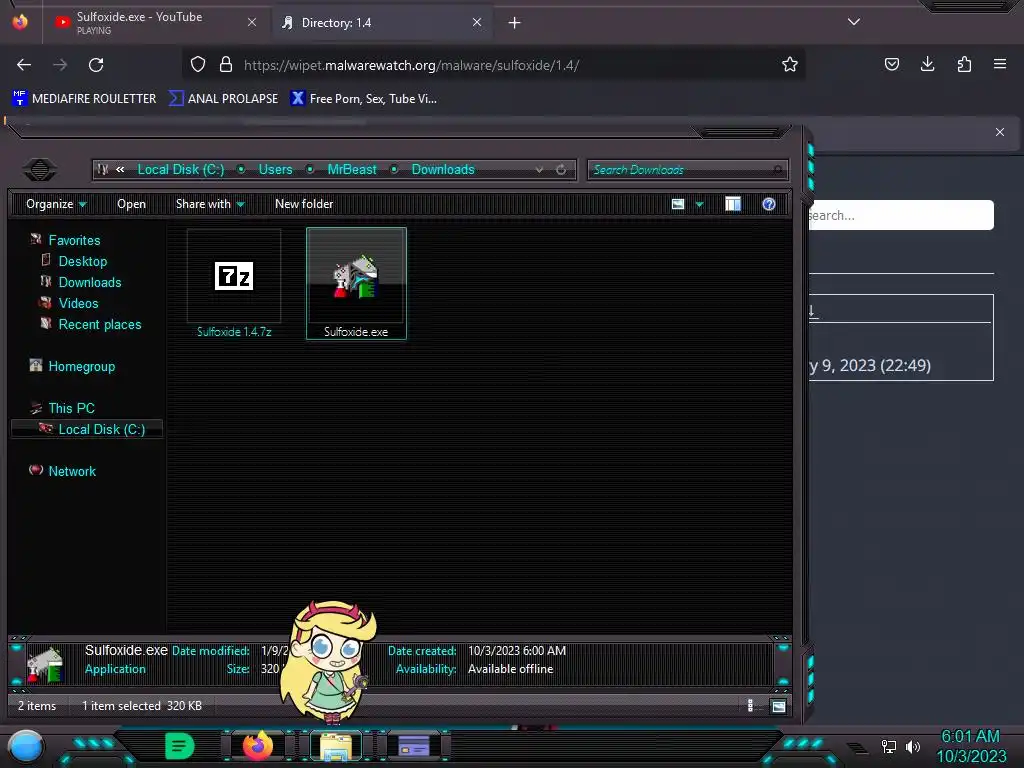The height and width of the screenshot is (768, 1024).
Task: Open Videos in navigation pane
Action: click(78, 303)
